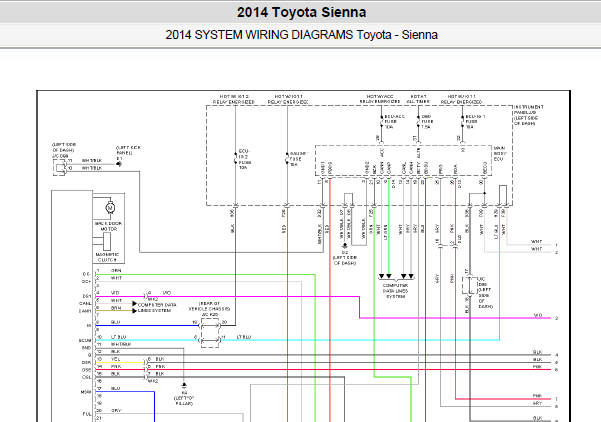Image resolution: width=601 pixels, height=422 pixels.
Task: Click the OBD FUSE 7.5A label
Action: tap(427, 122)
